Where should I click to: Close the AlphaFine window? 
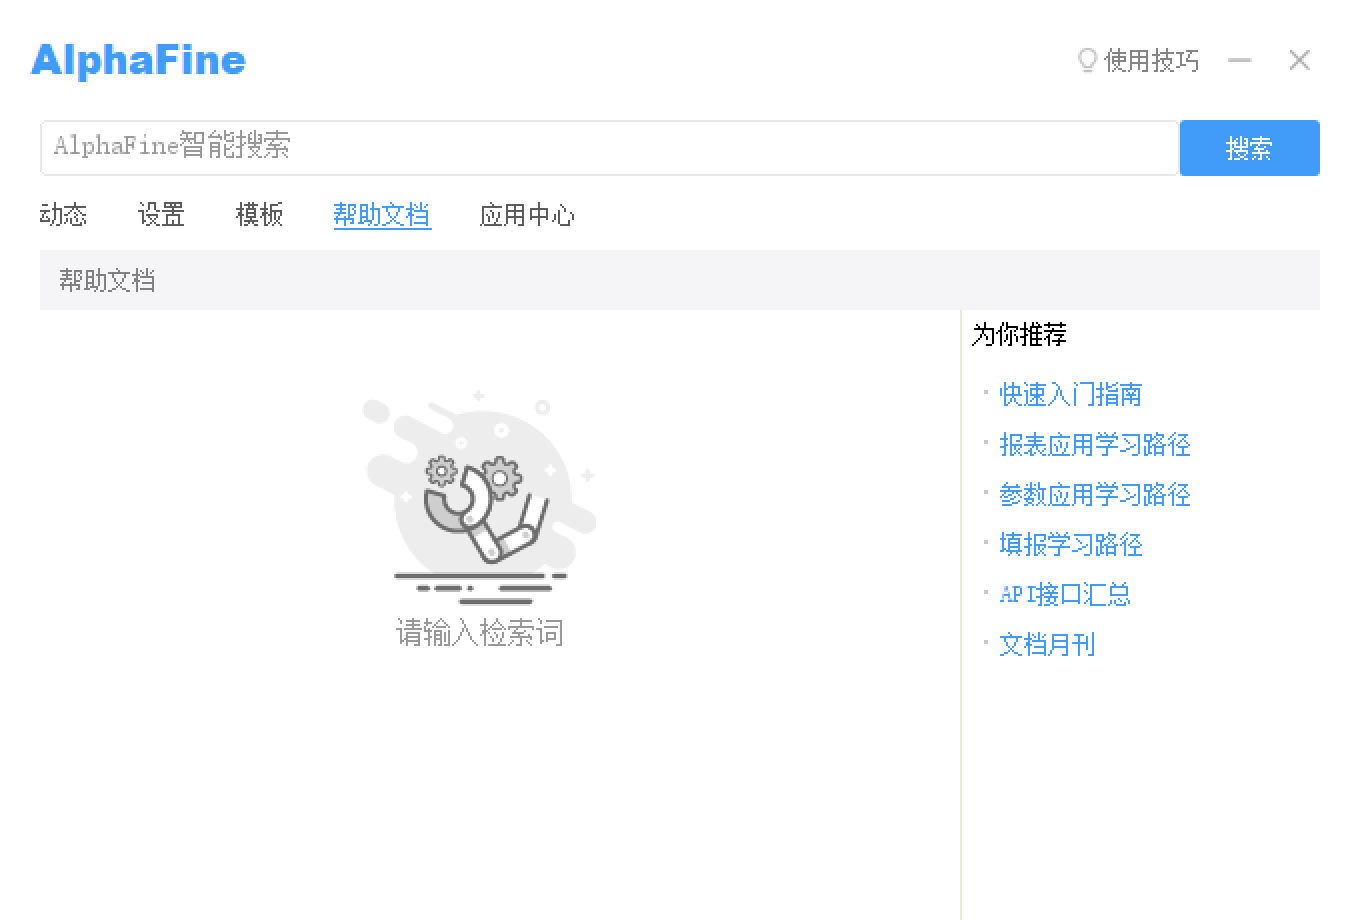coord(1299,61)
